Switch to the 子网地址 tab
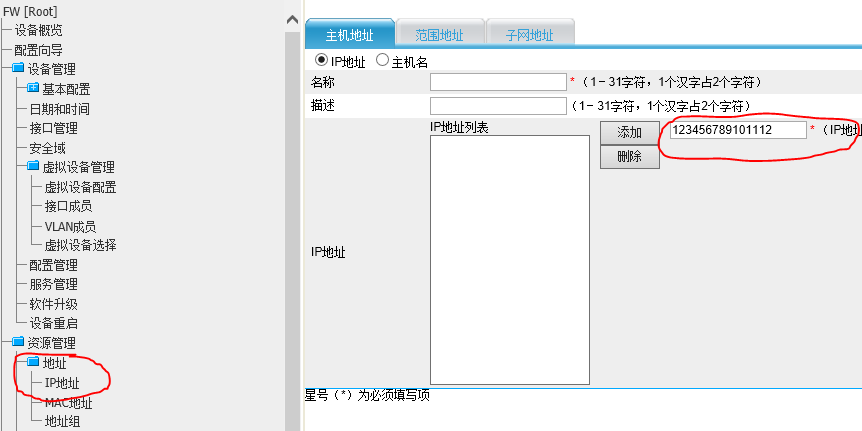This screenshot has height=431, width=862. click(x=530, y=33)
